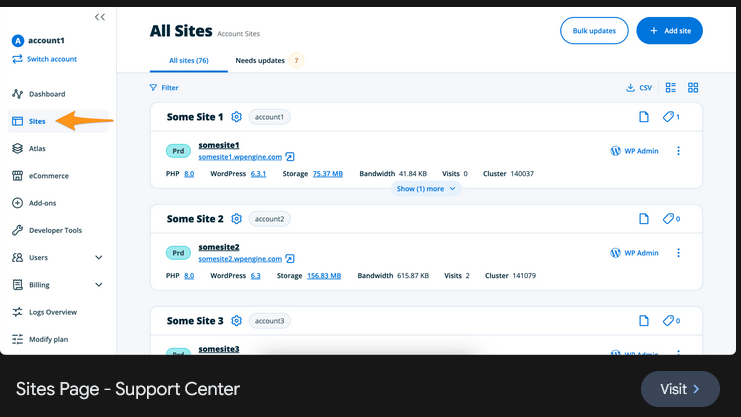Open somesite2.wpengine.com domain link
Viewport: 741px width, 417px height.
[x=240, y=259]
